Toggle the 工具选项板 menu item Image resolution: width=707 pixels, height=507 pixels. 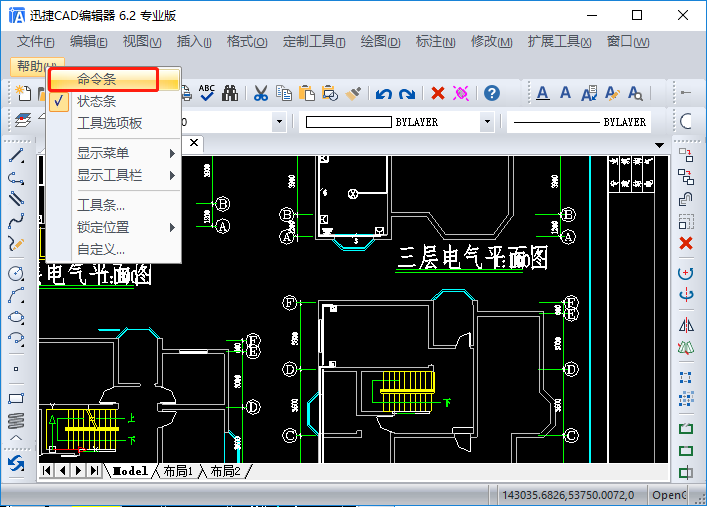point(115,123)
